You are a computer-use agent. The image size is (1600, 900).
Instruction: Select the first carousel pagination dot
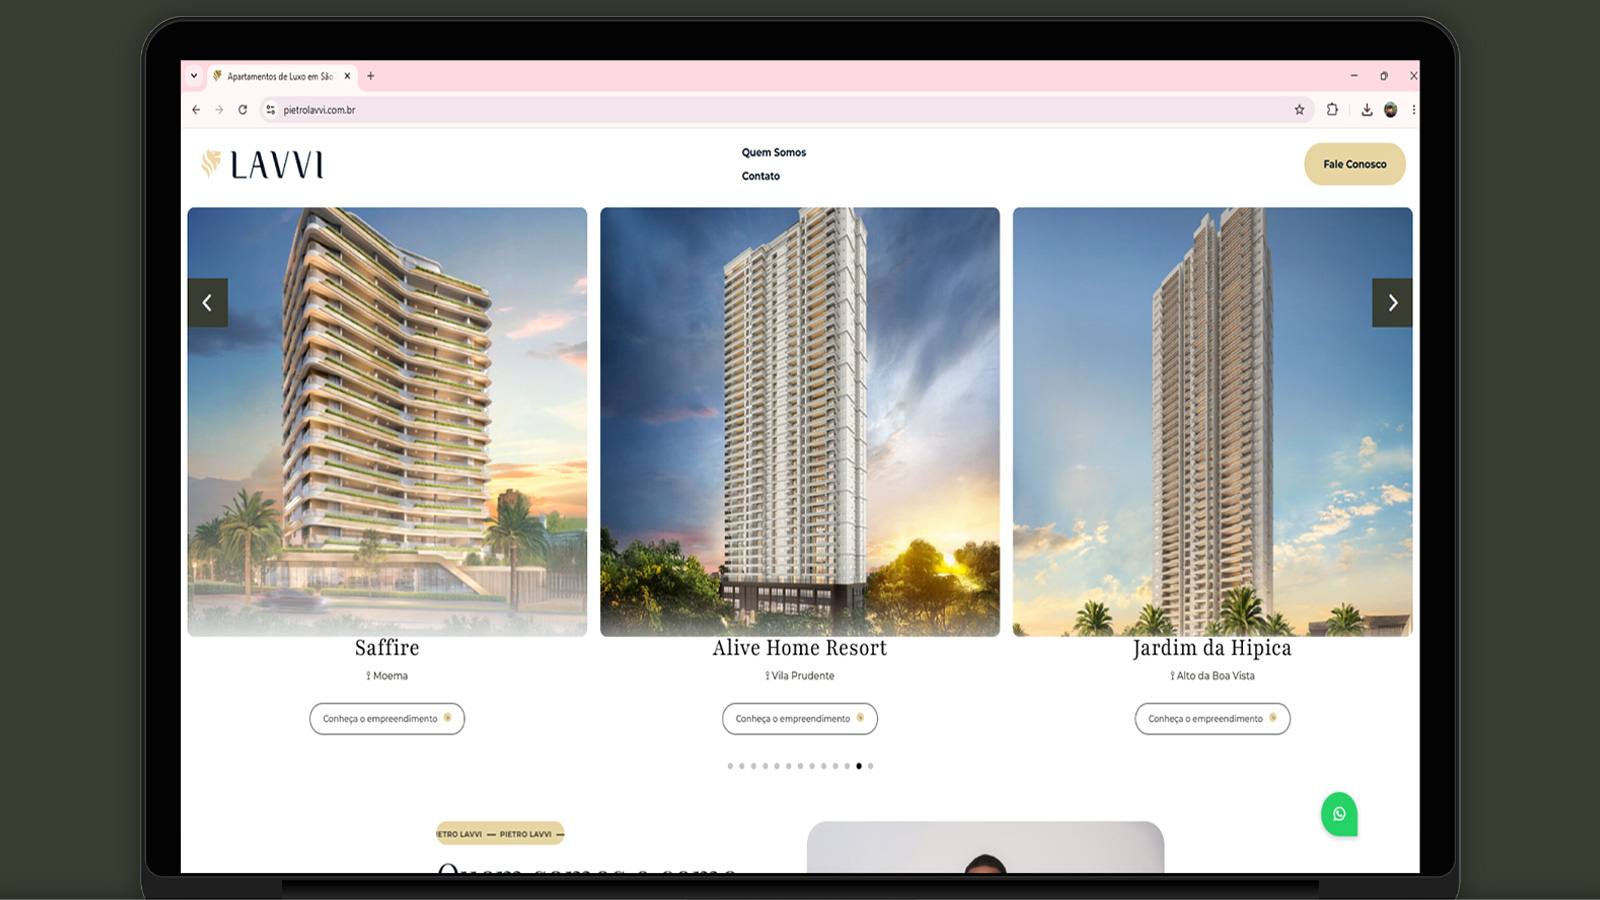[x=730, y=766]
